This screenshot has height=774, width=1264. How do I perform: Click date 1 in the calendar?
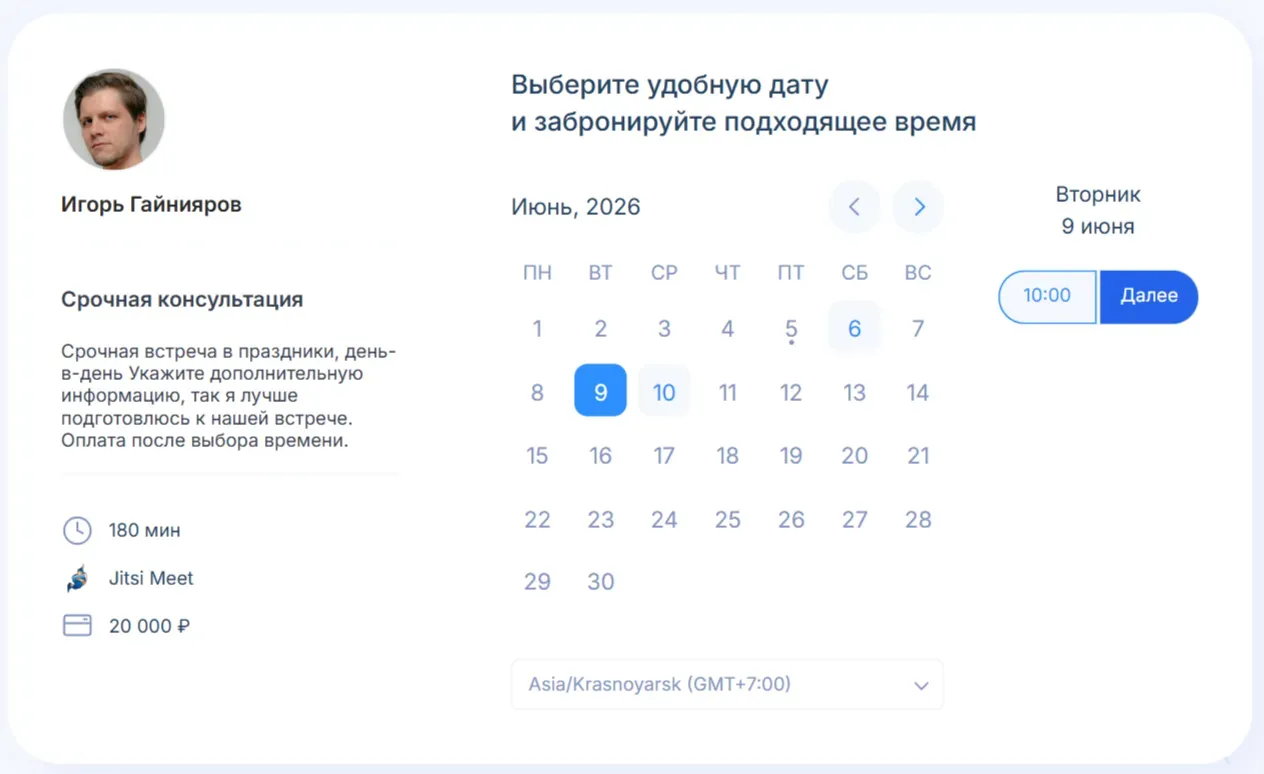[537, 328]
